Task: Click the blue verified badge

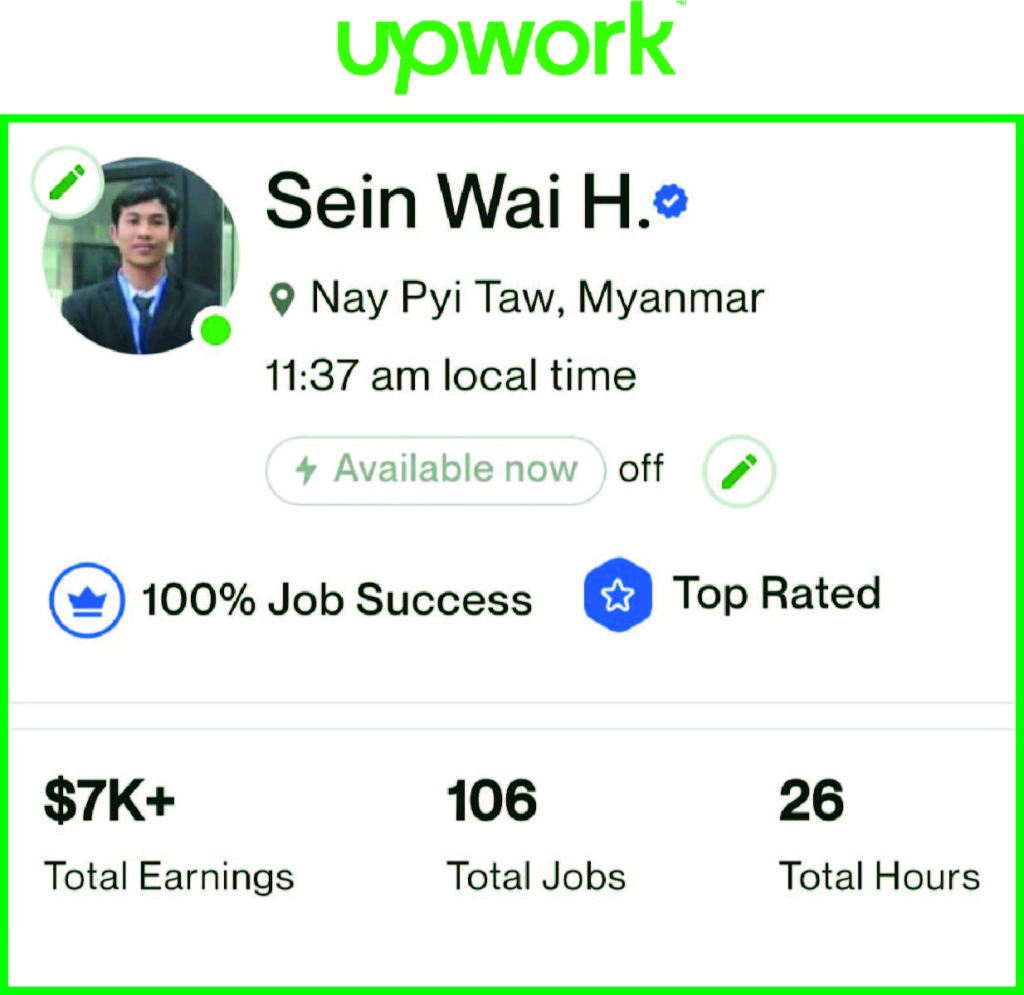Action: point(671,201)
